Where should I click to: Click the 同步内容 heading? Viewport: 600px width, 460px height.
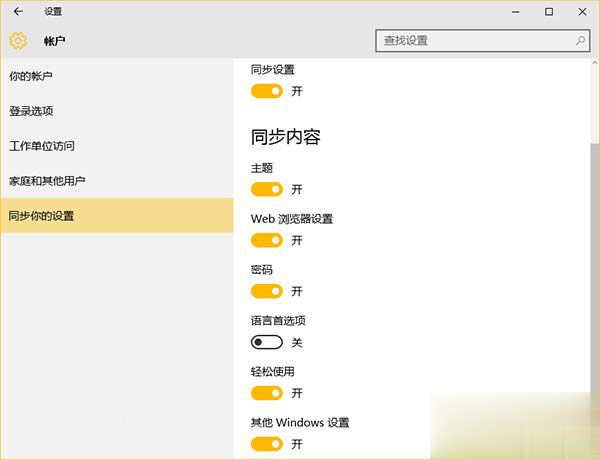click(x=286, y=137)
